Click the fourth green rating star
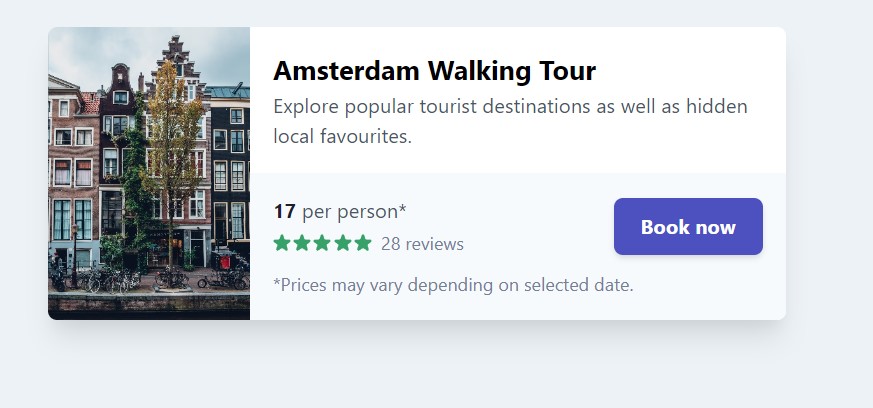Viewport: 873px width, 408px height. coord(342,243)
